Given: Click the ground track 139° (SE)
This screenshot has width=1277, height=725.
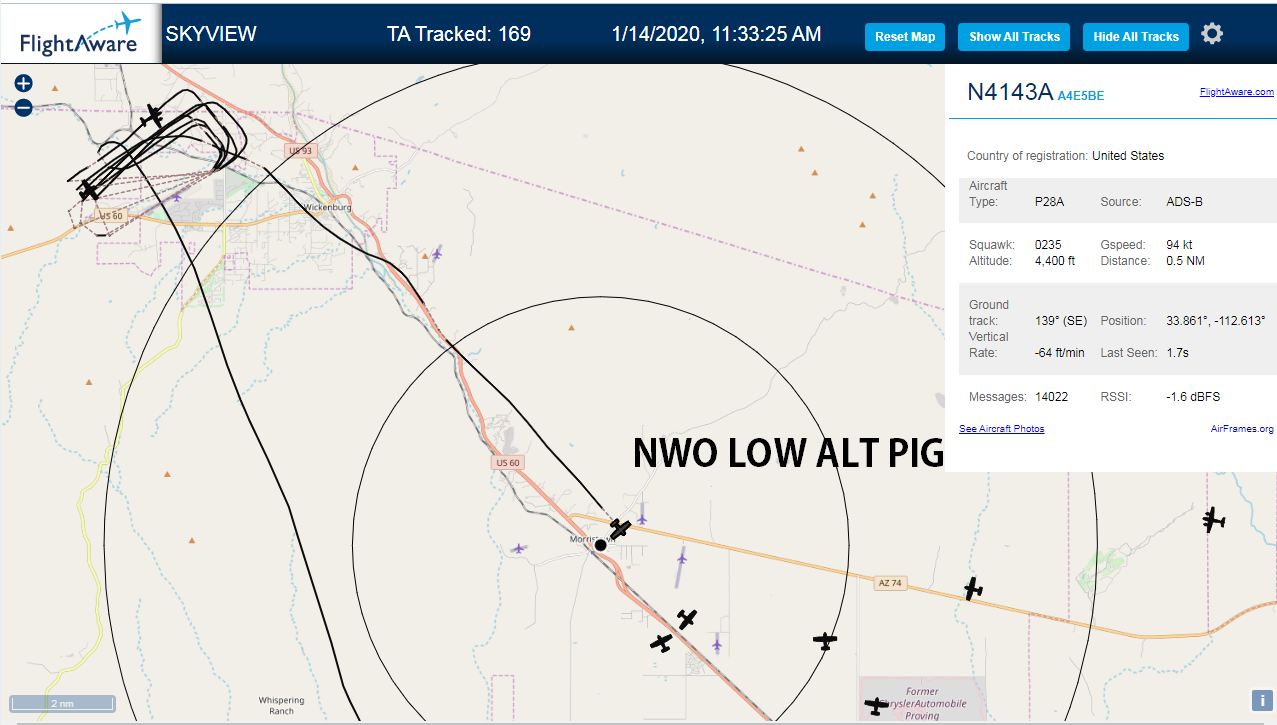Looking at the screenshot, I should [x=1061, y=321].
